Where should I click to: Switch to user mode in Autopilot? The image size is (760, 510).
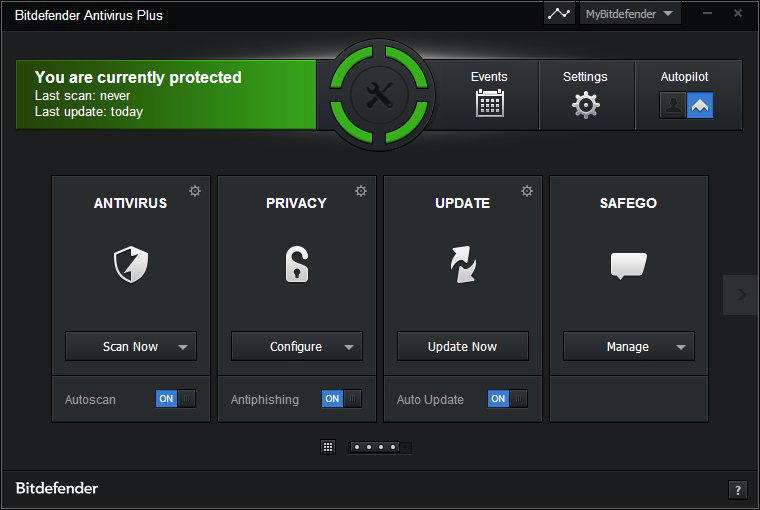pos(673,105)
